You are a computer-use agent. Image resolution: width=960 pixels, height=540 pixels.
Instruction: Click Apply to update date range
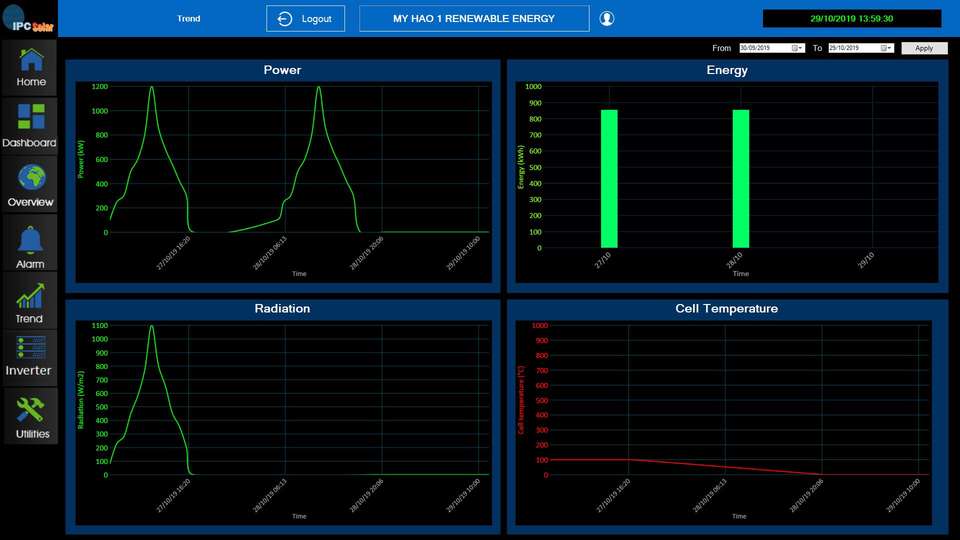tap(924, 48)
